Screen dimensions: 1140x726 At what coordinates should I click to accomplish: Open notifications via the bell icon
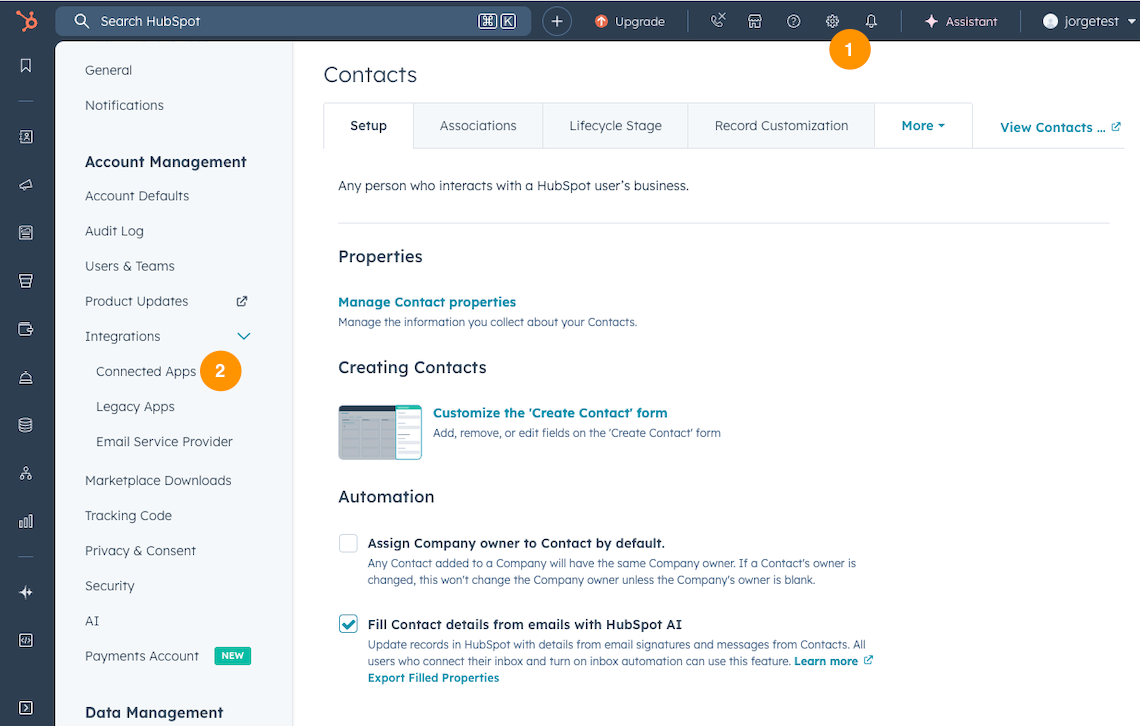[x=871, y=20]
